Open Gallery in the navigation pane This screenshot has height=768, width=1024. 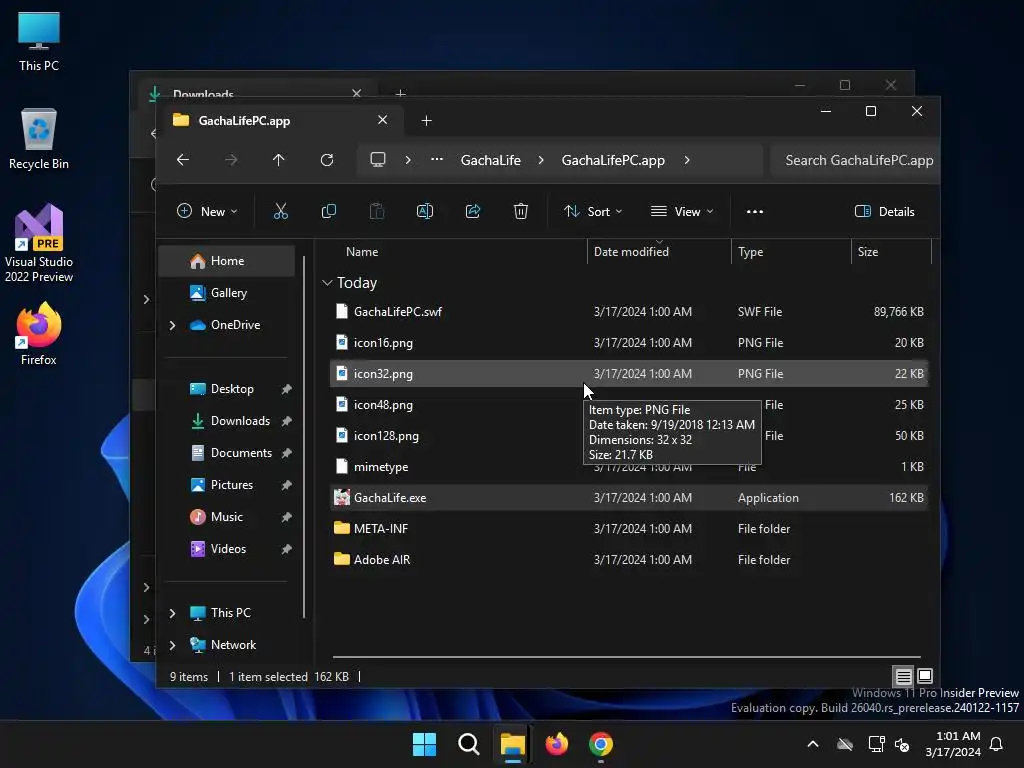point(227,293)
